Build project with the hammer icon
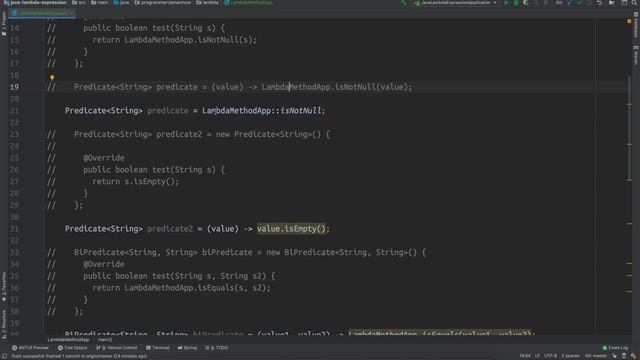The width and height of the screenshot is (640, 360). click(404, 3)
